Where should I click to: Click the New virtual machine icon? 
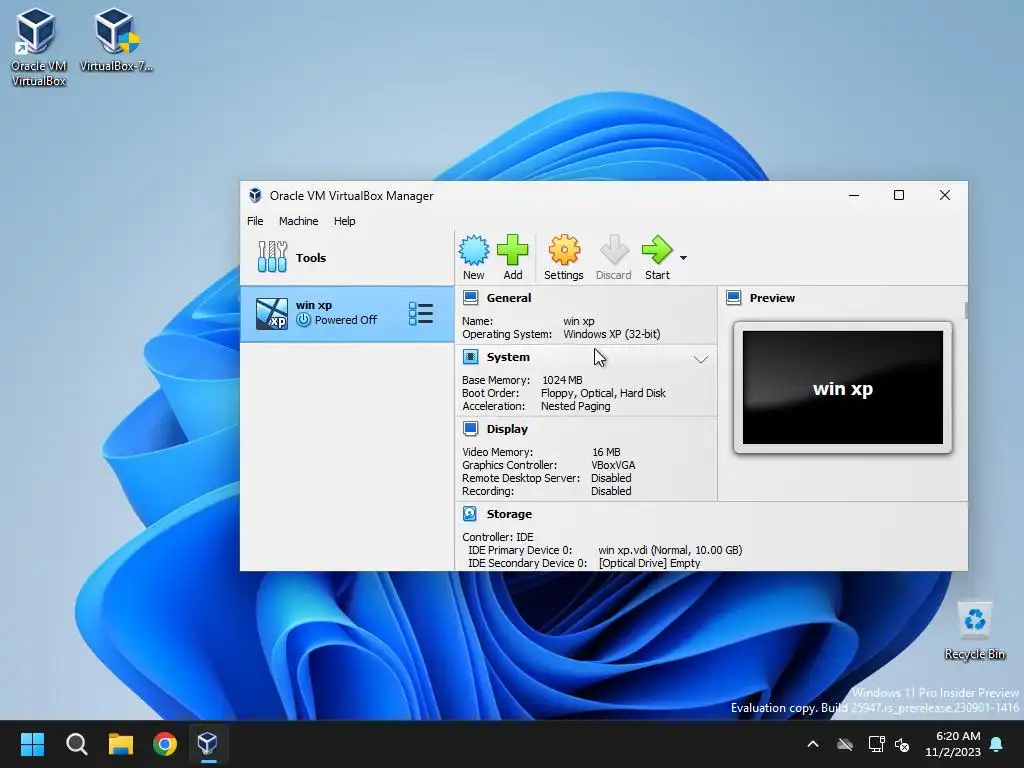473,250
